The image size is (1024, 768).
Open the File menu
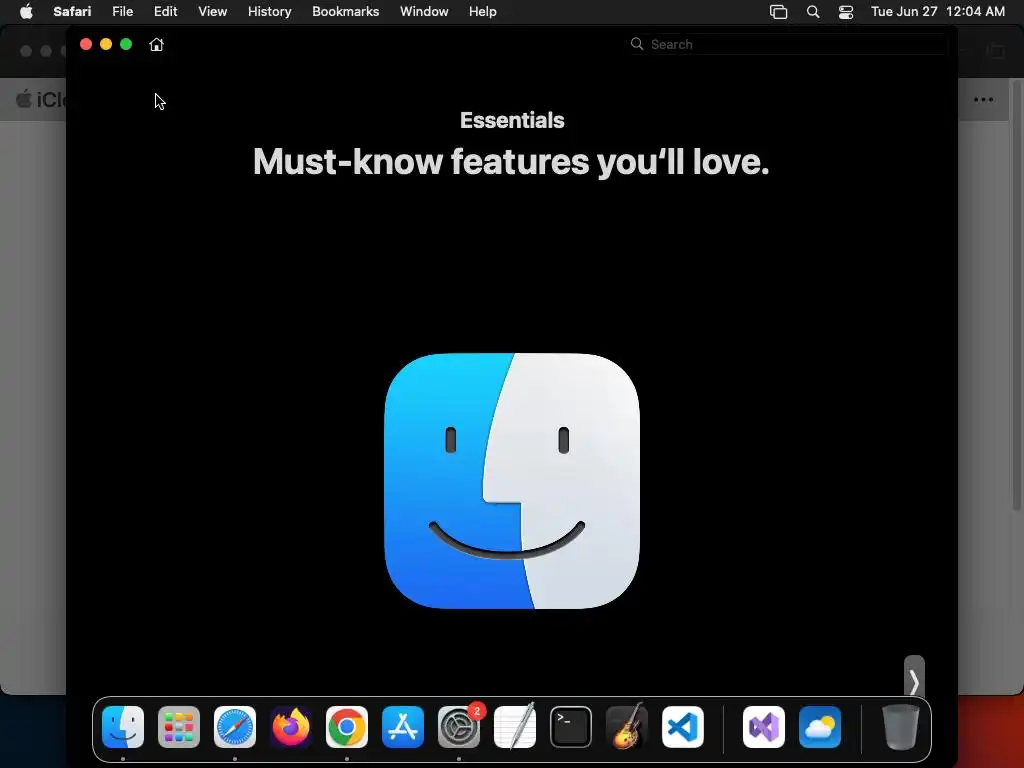[123, 12]
